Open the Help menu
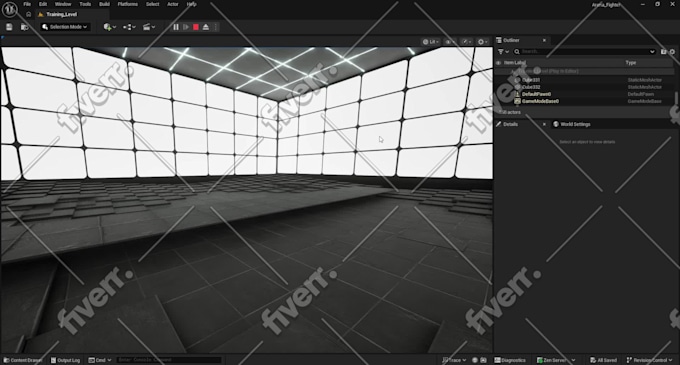The image size is (680, 365). [x=191, y=4]
